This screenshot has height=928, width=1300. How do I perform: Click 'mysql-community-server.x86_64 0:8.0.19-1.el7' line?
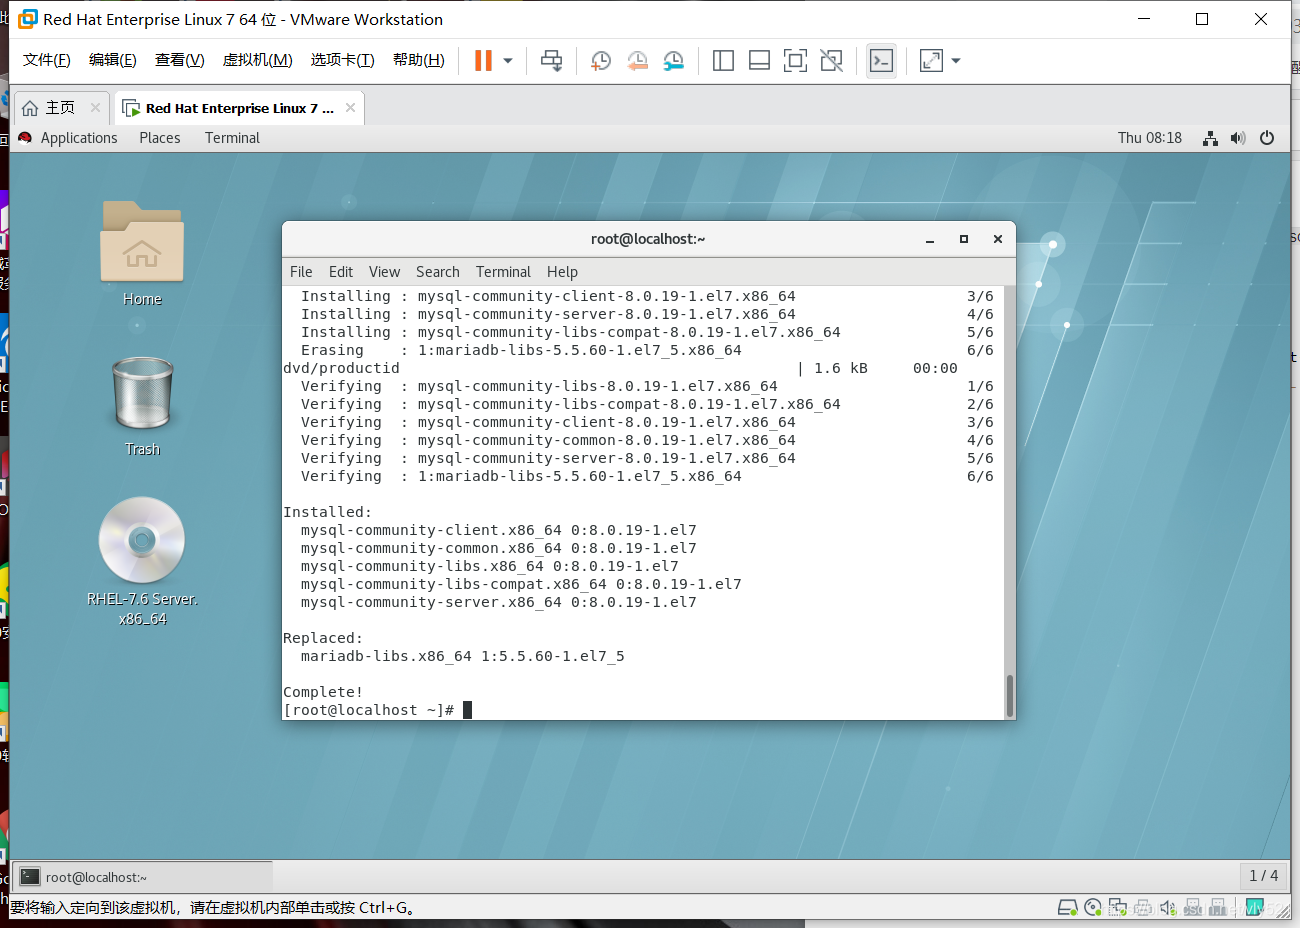[x=499, y=602]
